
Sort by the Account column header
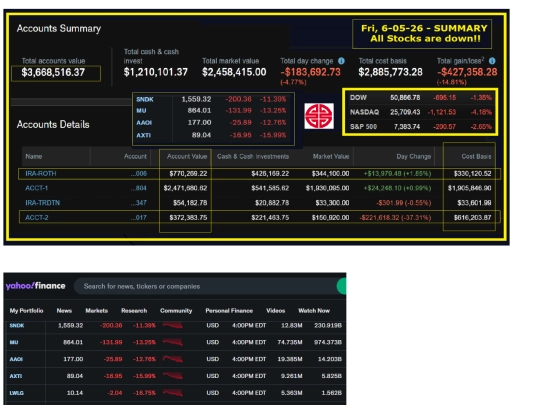coord(135,156)
